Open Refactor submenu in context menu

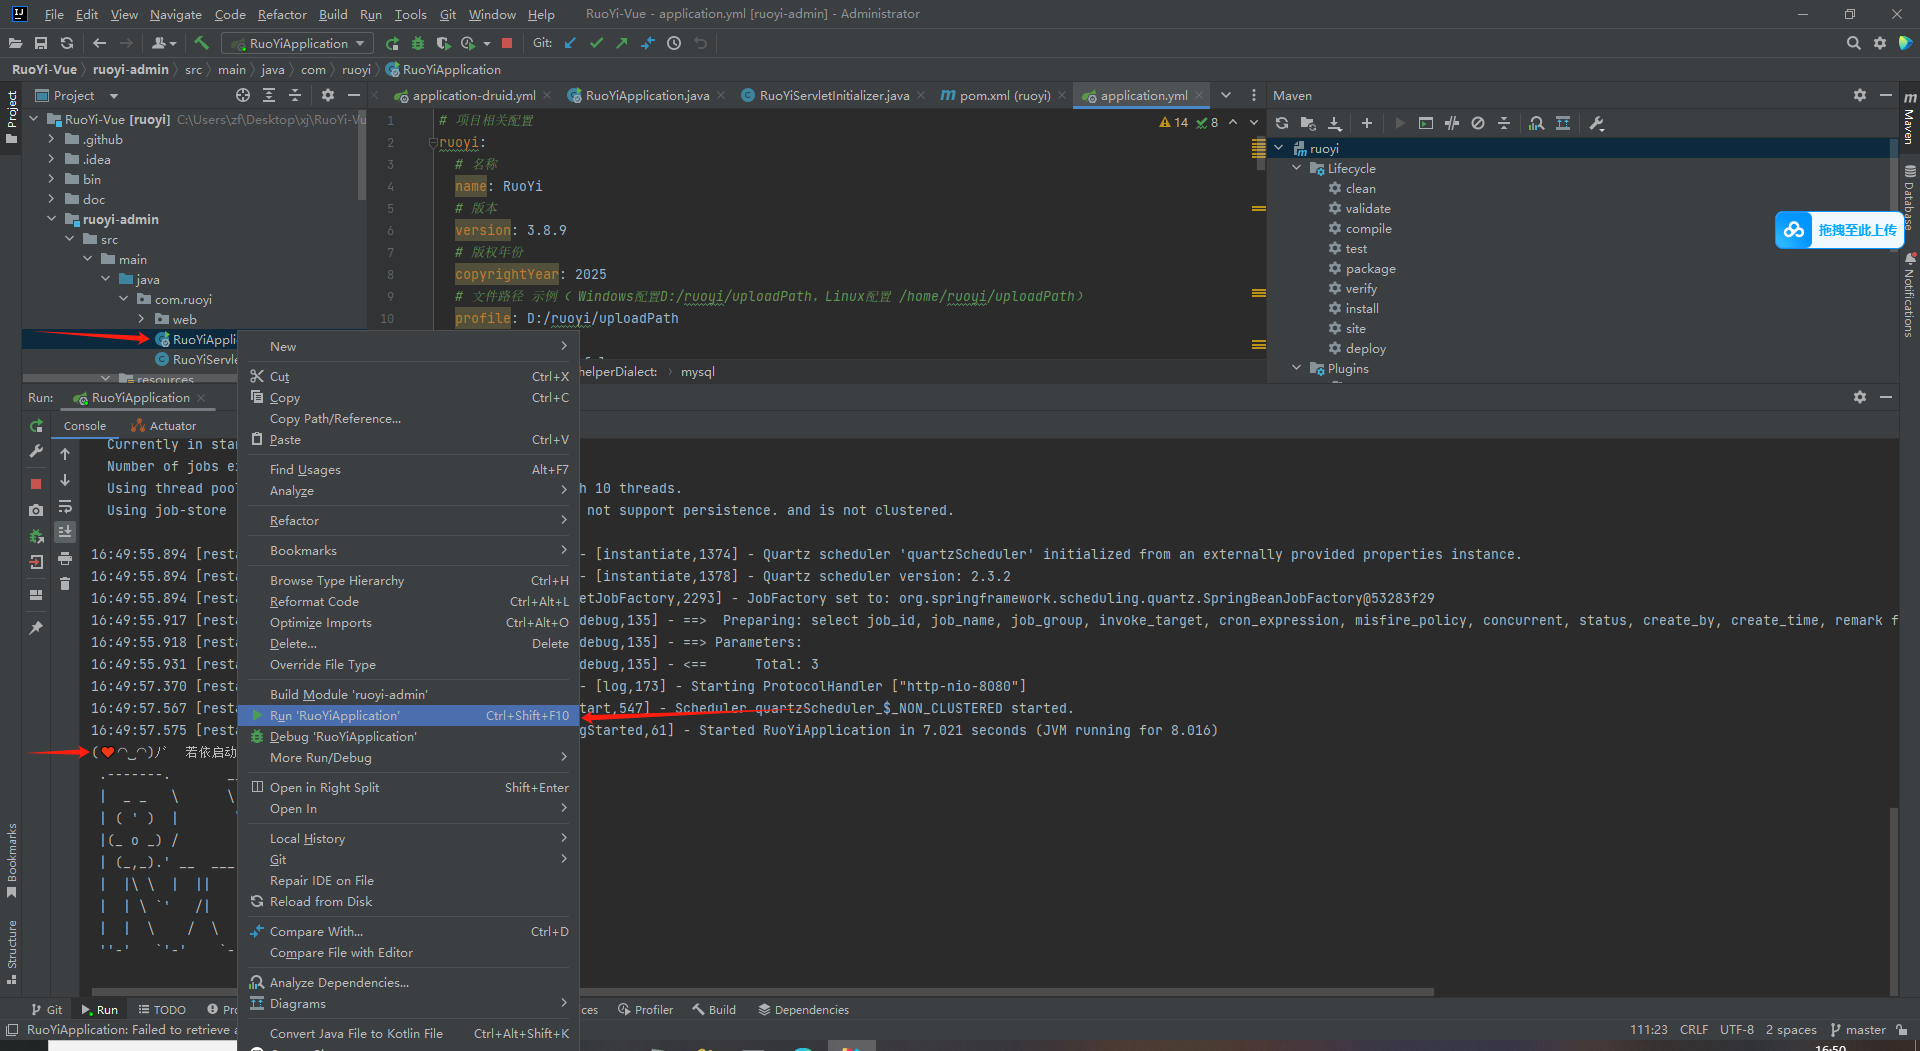pyautogui.click(x=409, y=520)
